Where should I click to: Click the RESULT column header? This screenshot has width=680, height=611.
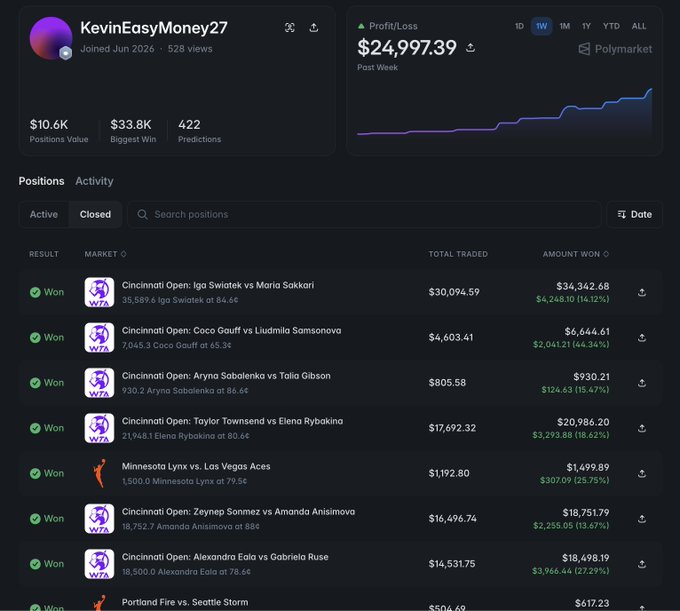pos(44,254)
